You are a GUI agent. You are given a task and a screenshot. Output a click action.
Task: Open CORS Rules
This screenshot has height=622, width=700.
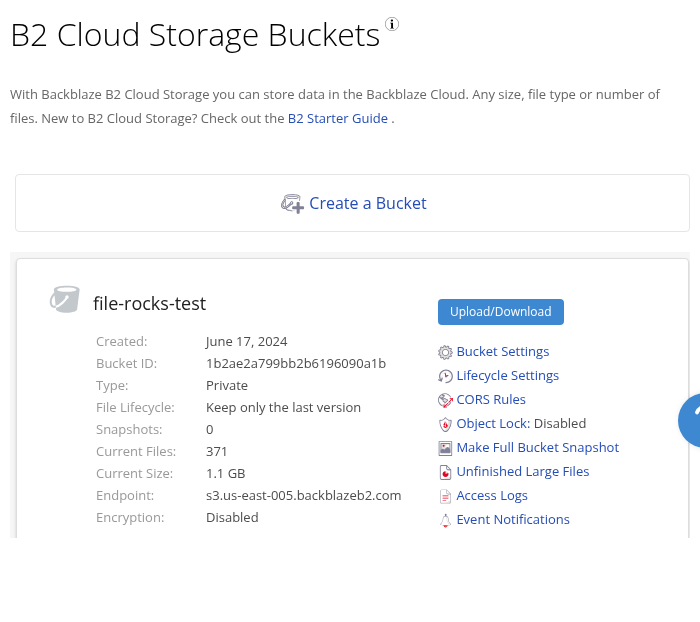(x=491, y=399)
